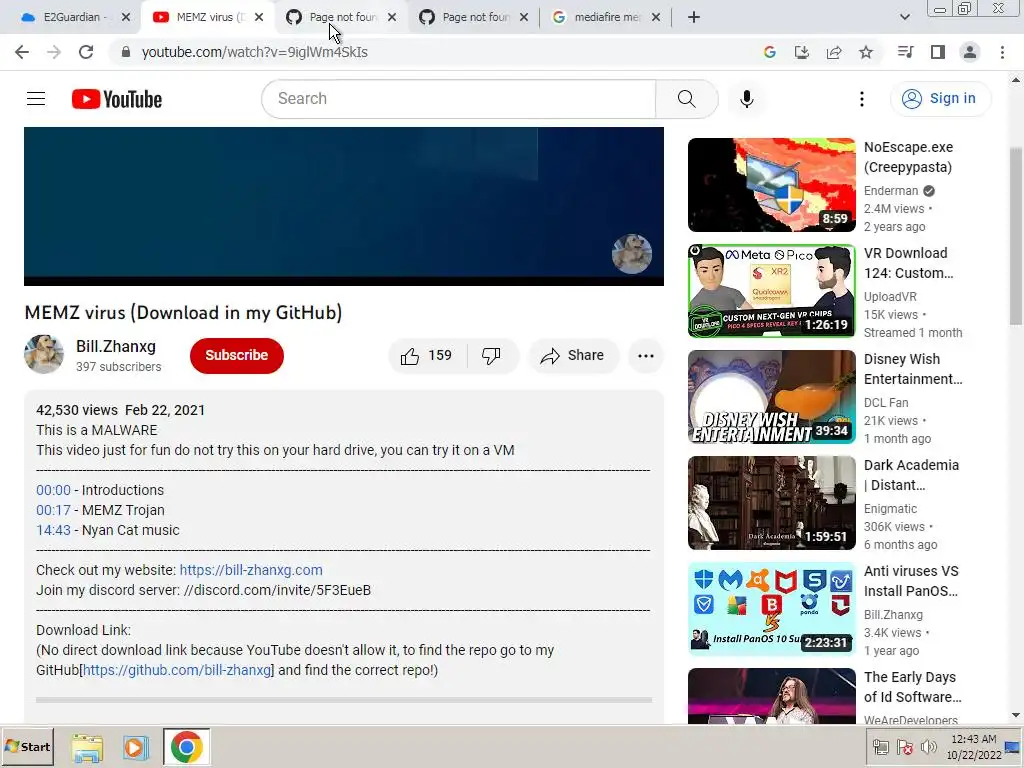Viewport: 1024px width, 768px height.
Task: Click the address bar URL
Action: coord(255,52)
